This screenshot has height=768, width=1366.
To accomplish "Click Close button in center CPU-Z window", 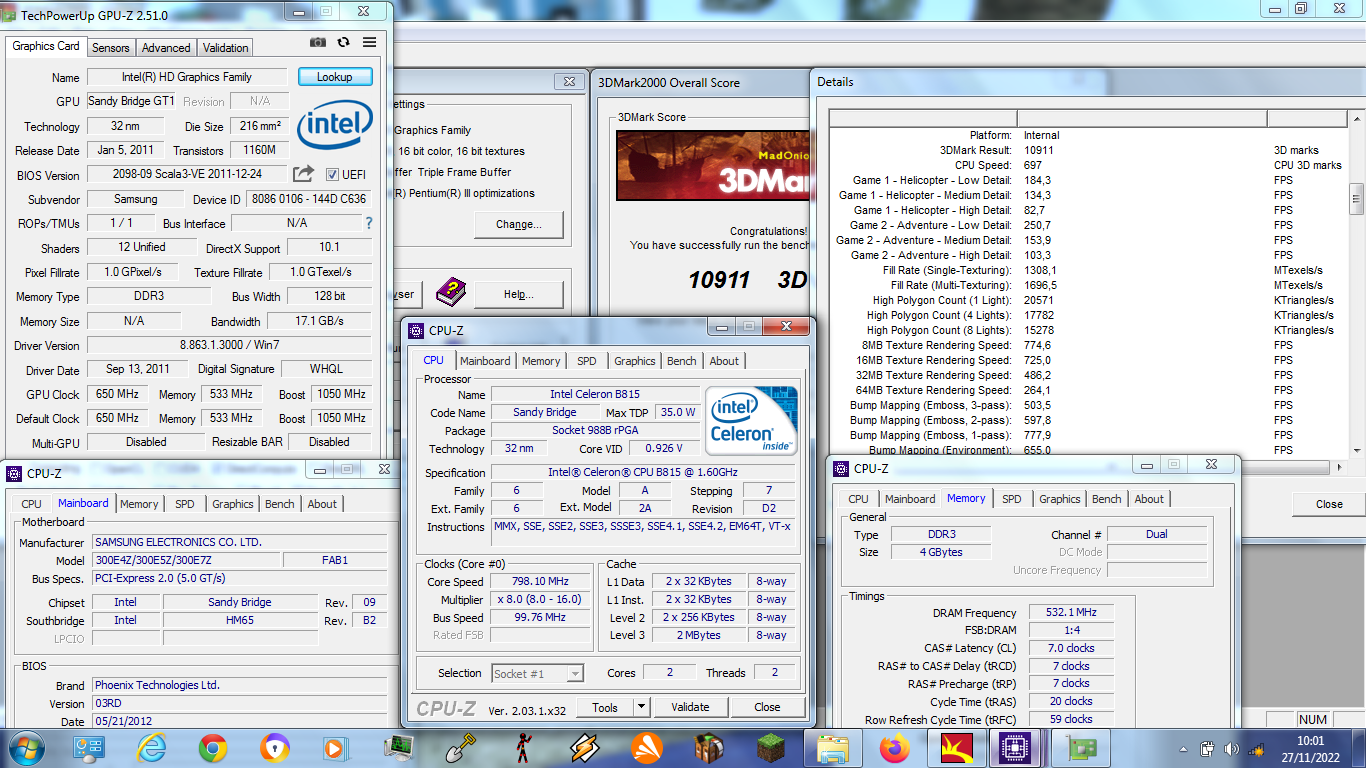I will tap(767, 707).
